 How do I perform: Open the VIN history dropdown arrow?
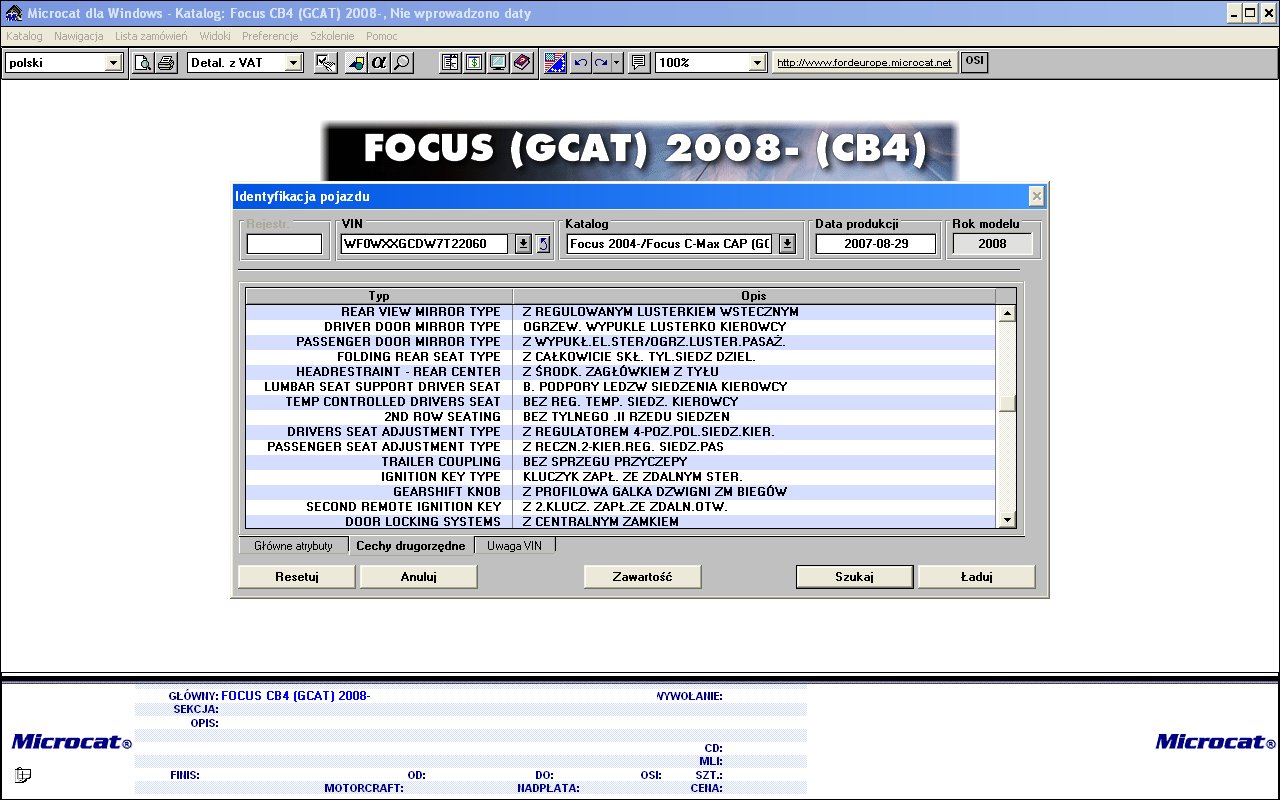(523, 244)
